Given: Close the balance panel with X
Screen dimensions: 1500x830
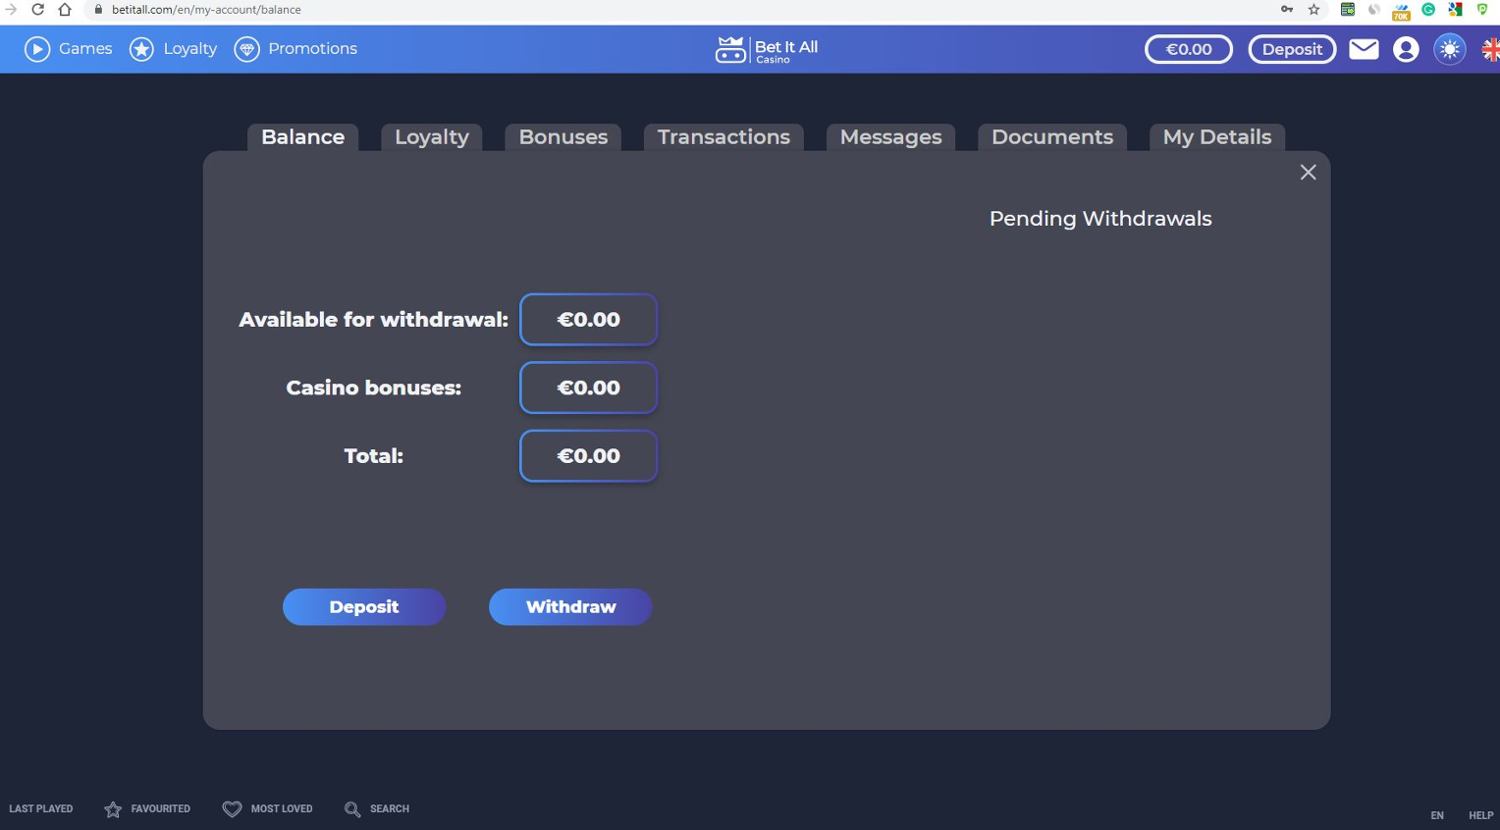Looking at the screenshot, I should coord(1308,173).
